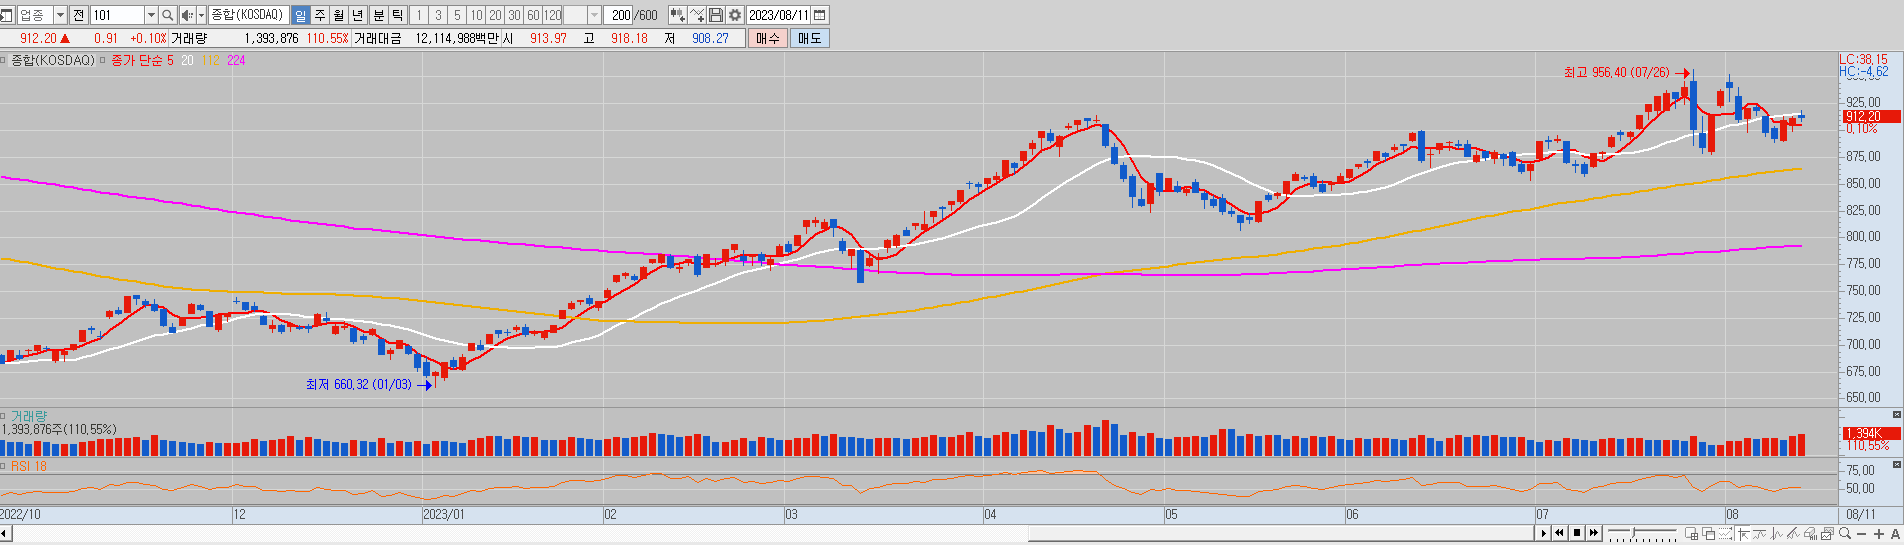Adjust the playback speed slider handle
Screen dimensions: 1904x545
click(x=1634, y=533)
